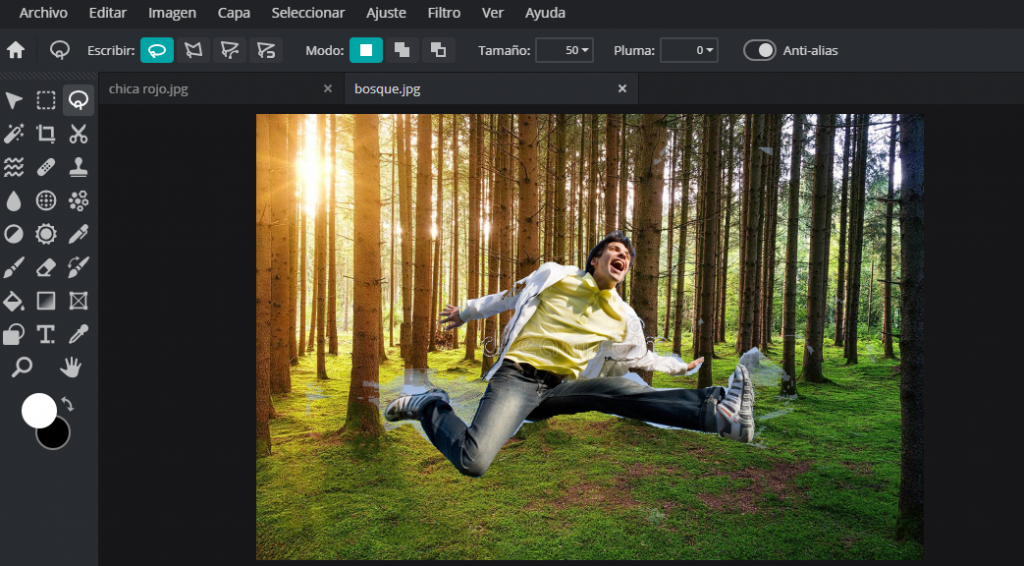Swap foreground and background colors
Screen dimensions: 1024x566
click(68, 404)
